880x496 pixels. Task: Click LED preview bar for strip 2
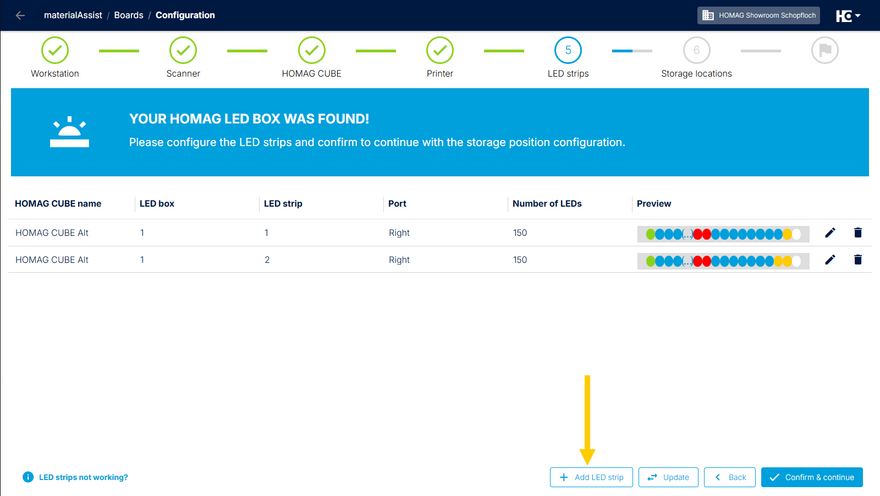[x=723, y=261]
